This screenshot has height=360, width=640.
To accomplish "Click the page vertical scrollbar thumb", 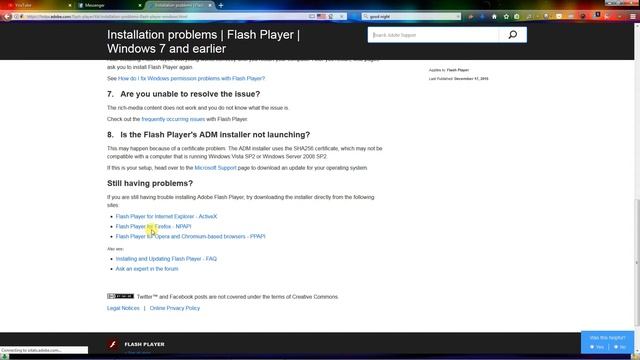I will pos(637,261).
